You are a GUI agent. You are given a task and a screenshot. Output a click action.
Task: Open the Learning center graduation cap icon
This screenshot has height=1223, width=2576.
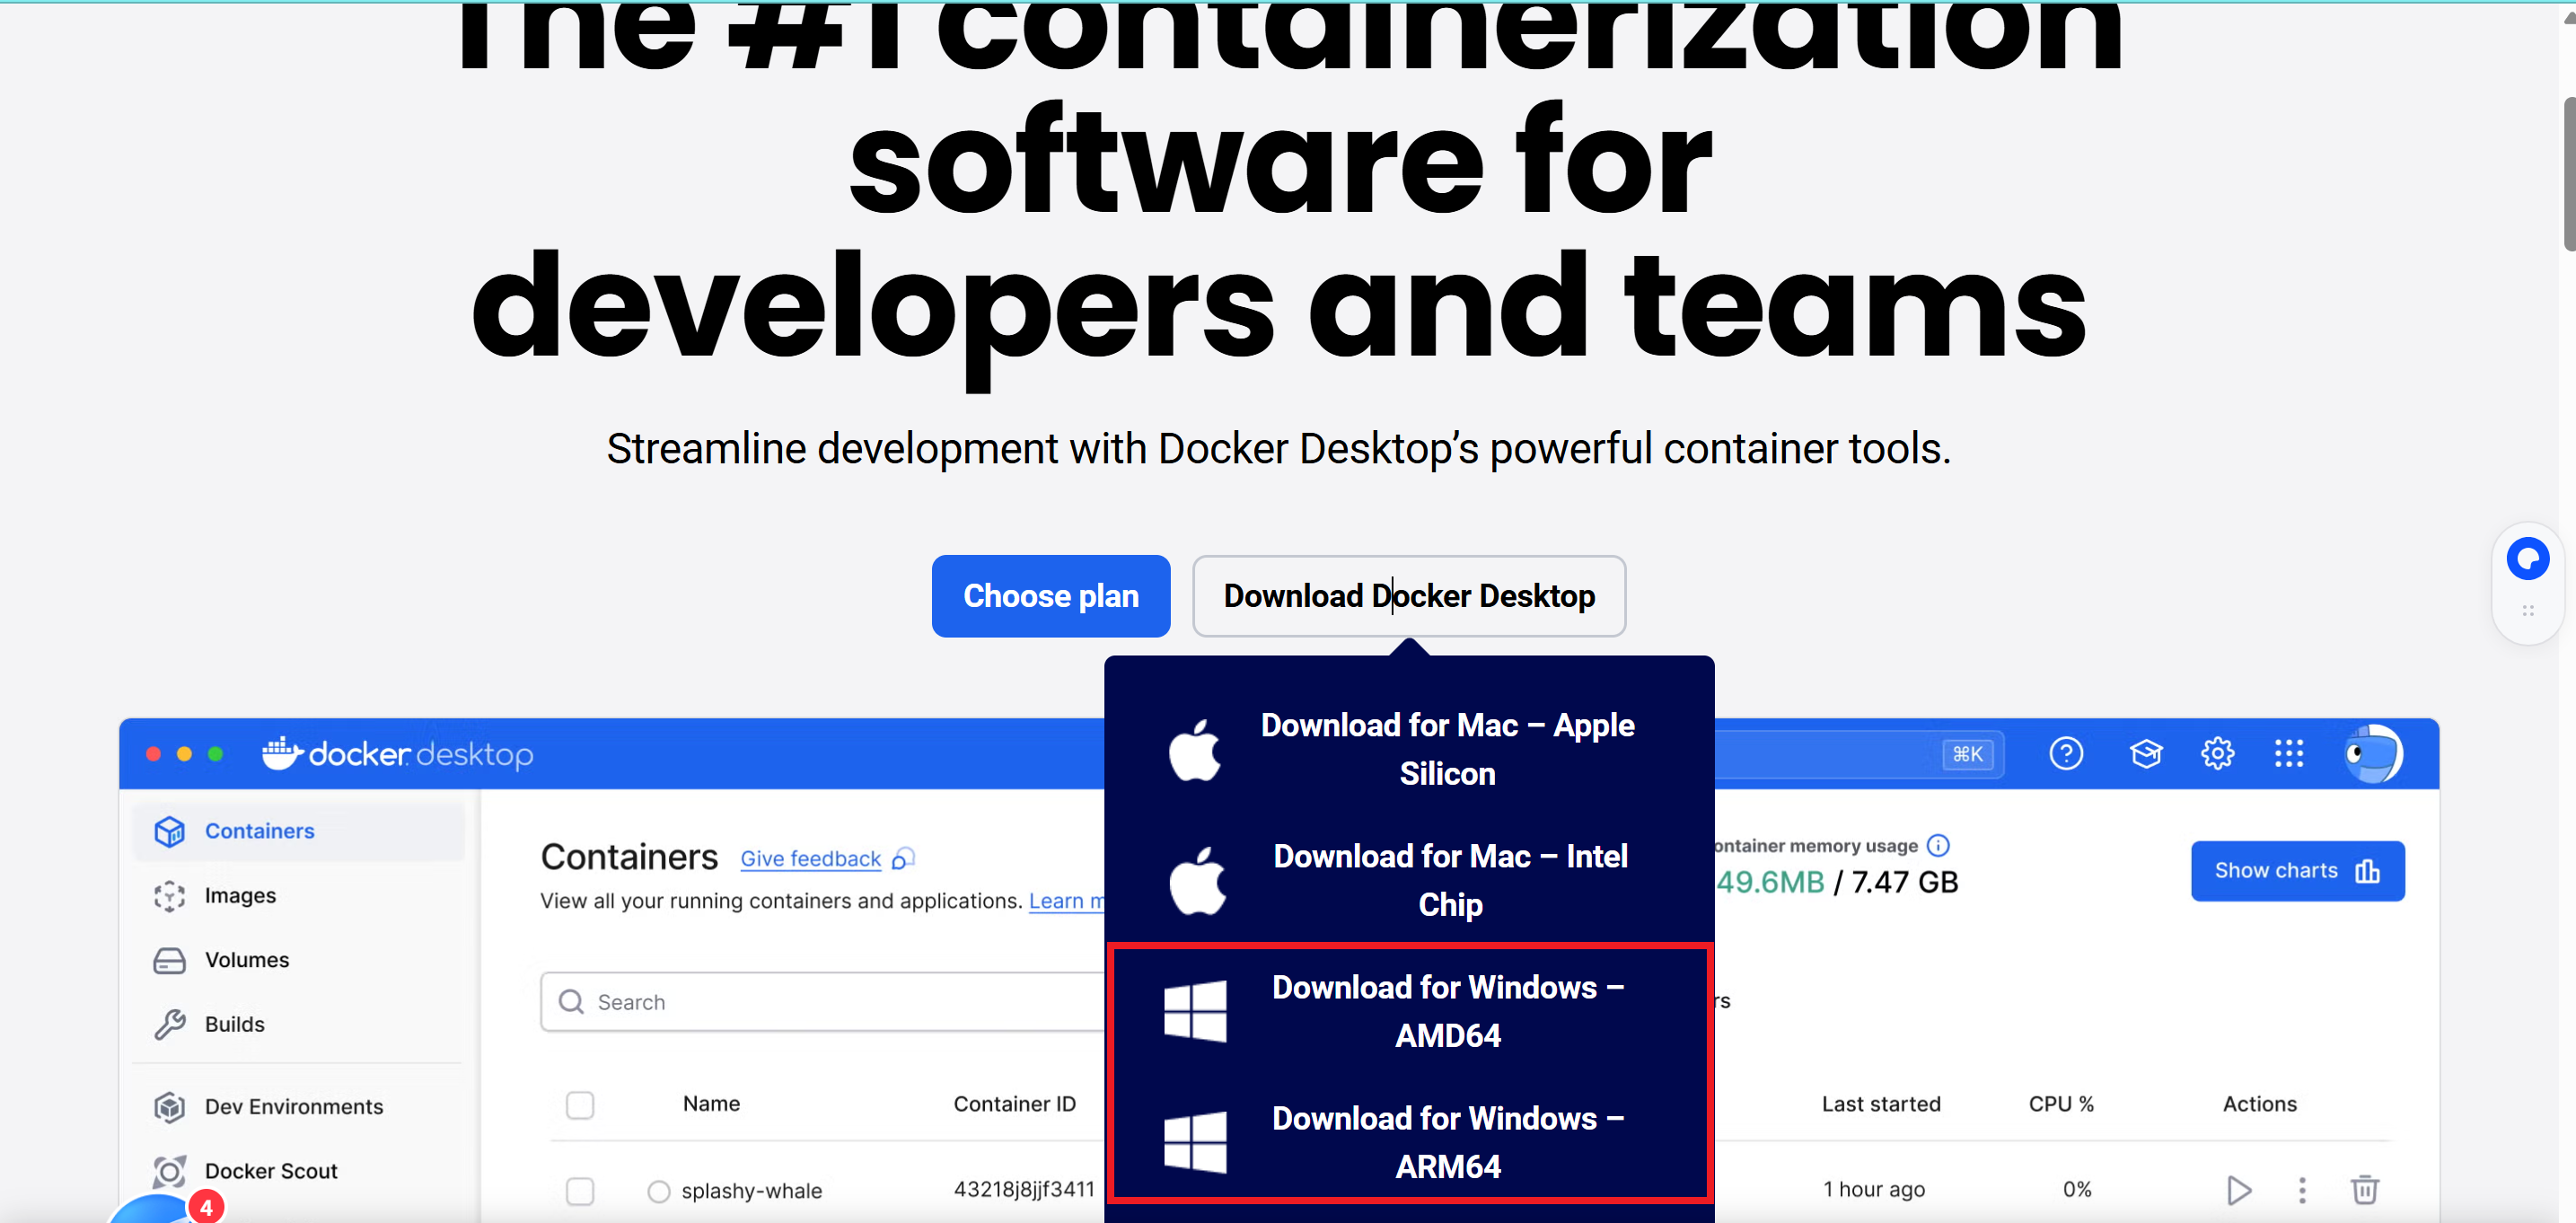coord(2145,753)
